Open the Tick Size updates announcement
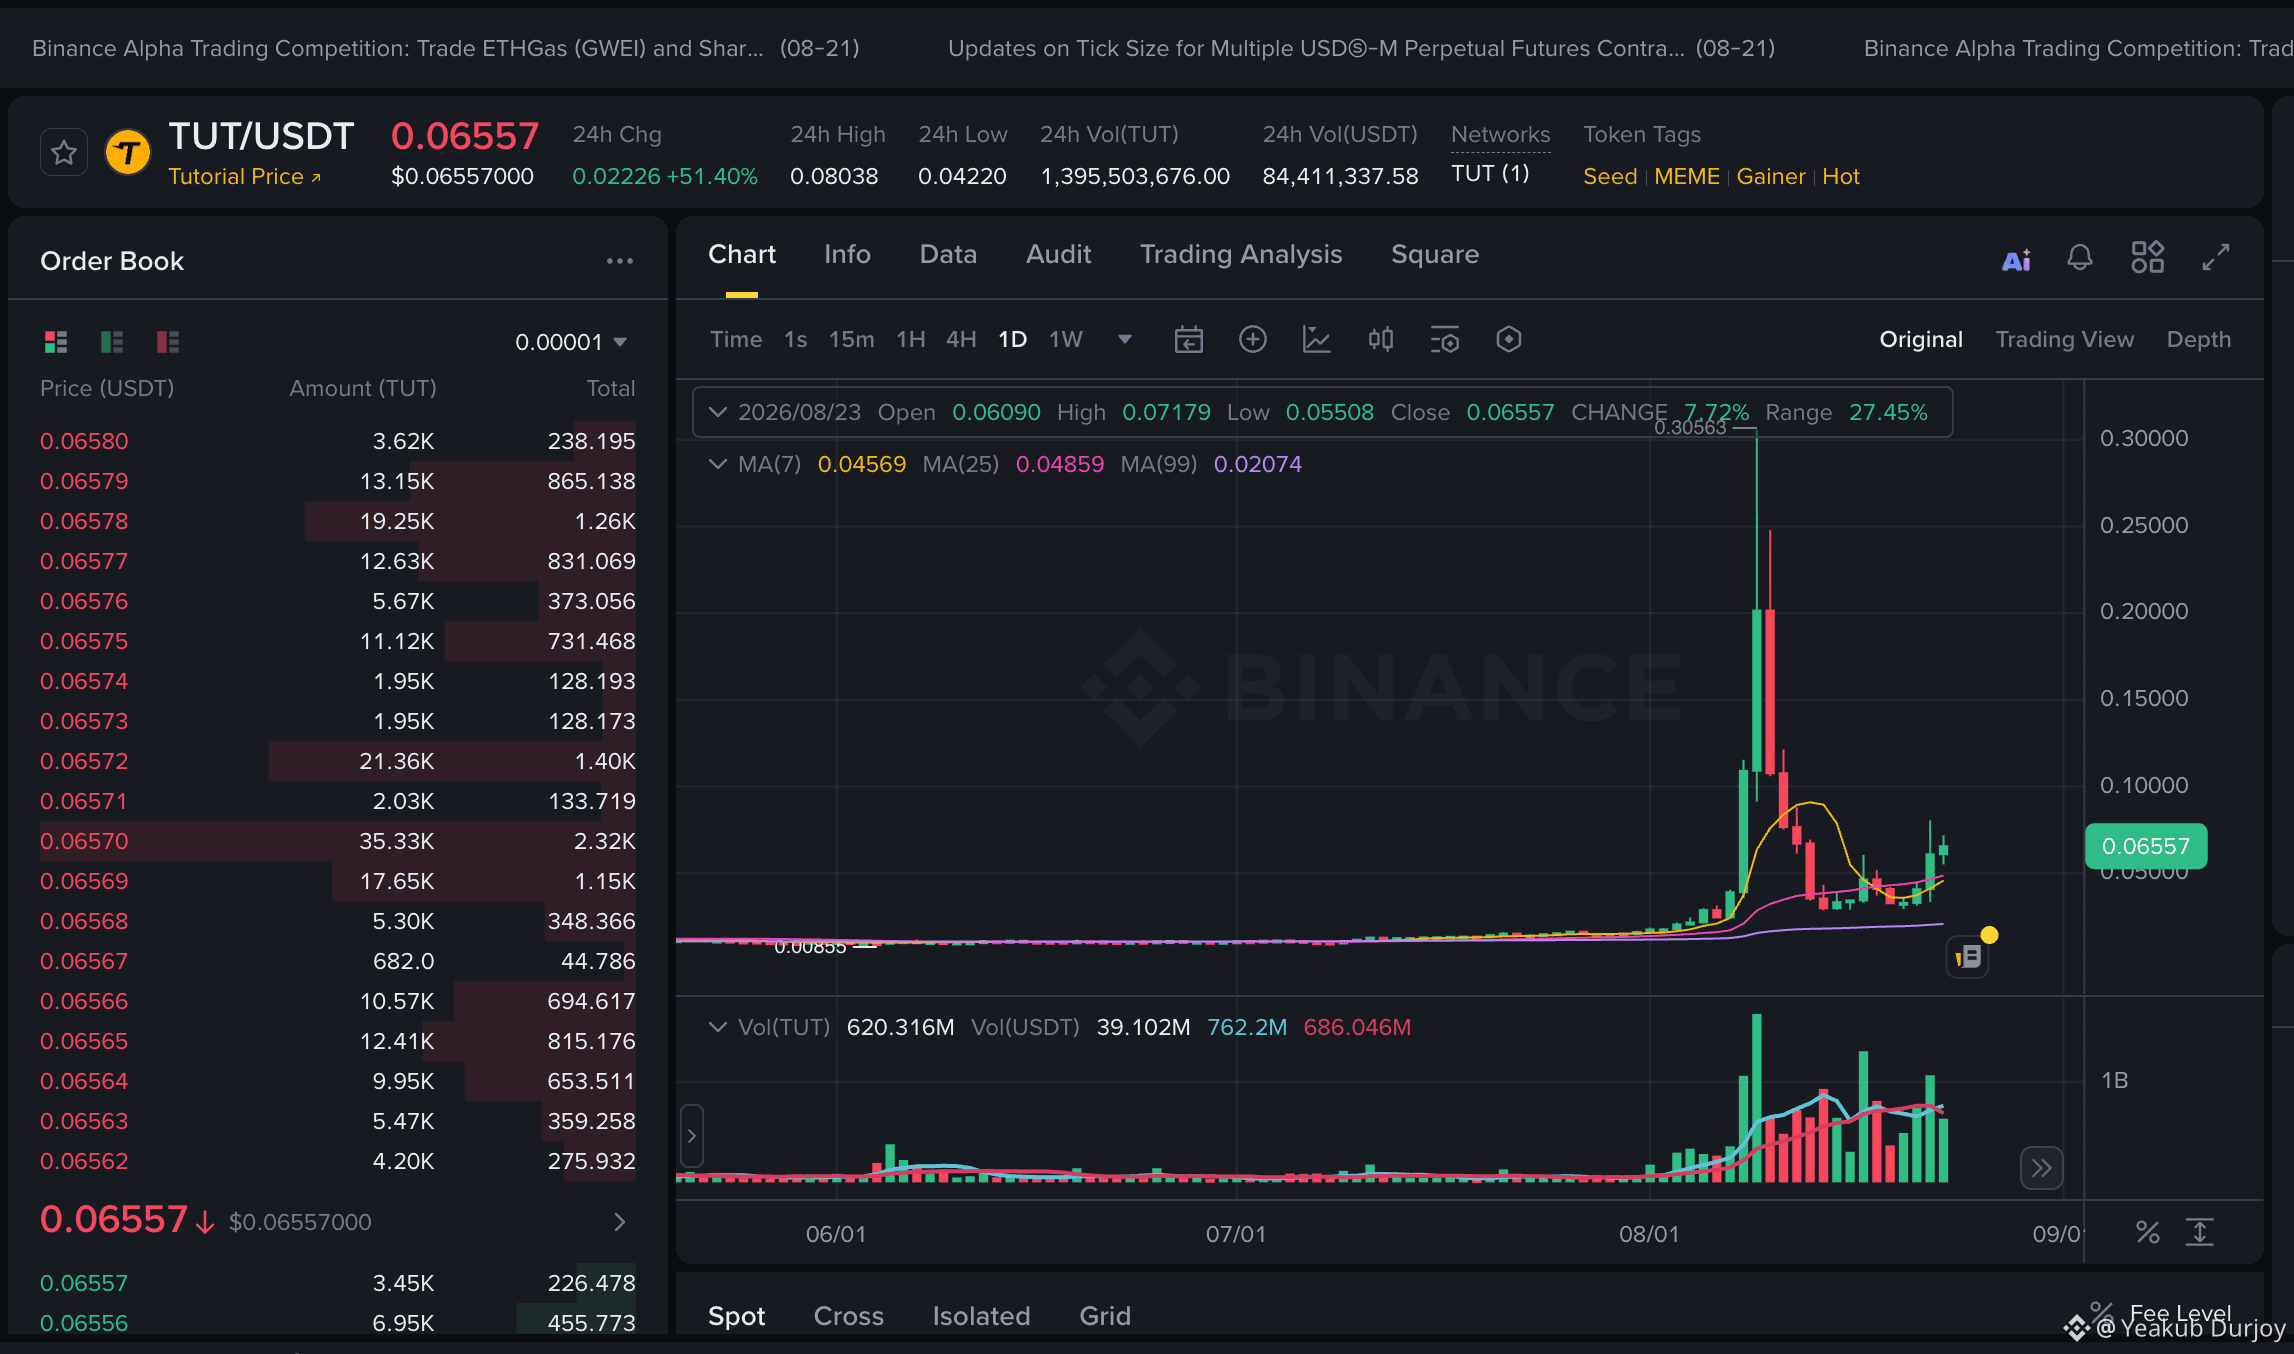 point(1362,48)
